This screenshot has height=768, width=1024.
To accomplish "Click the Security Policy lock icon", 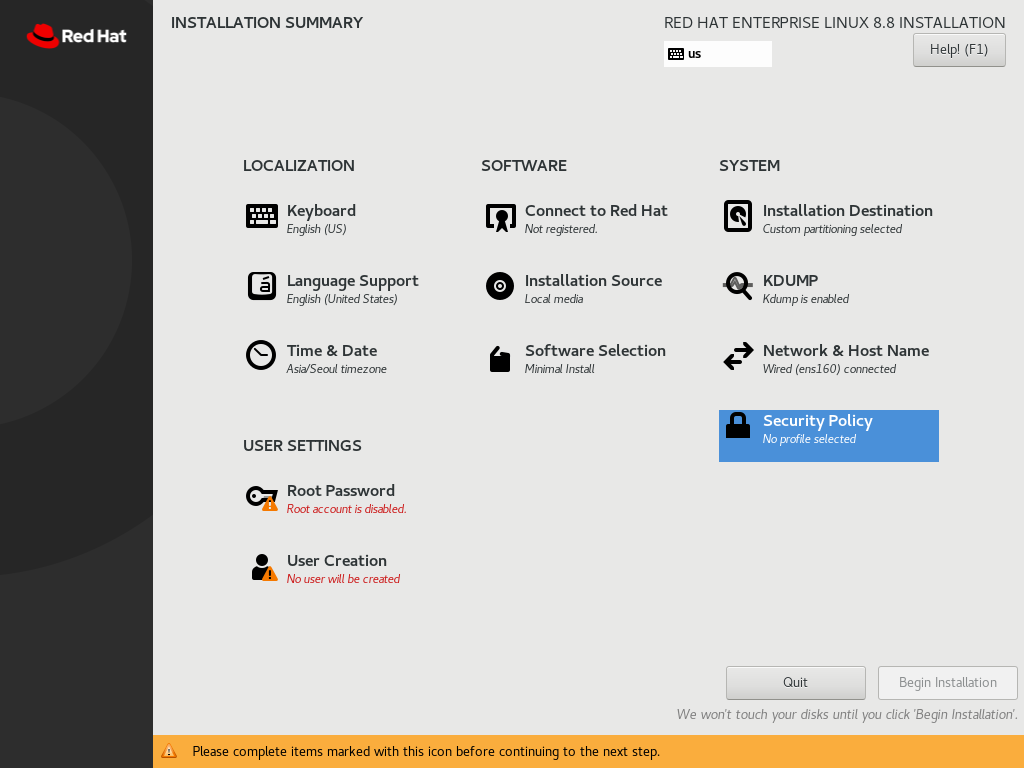I will [x=738, y=425].
